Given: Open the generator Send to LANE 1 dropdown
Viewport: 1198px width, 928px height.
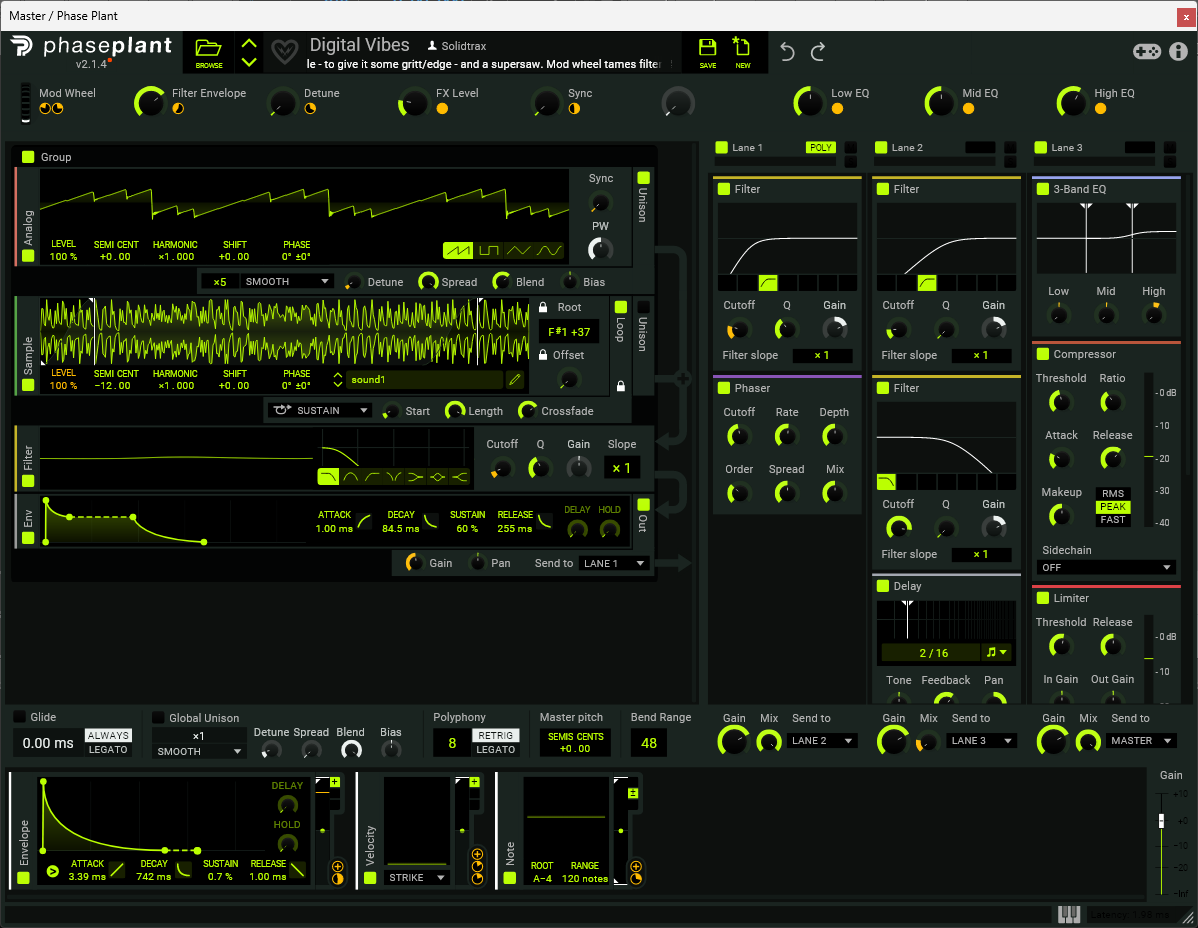Looking at the screenshot, I should coord(614,564).
